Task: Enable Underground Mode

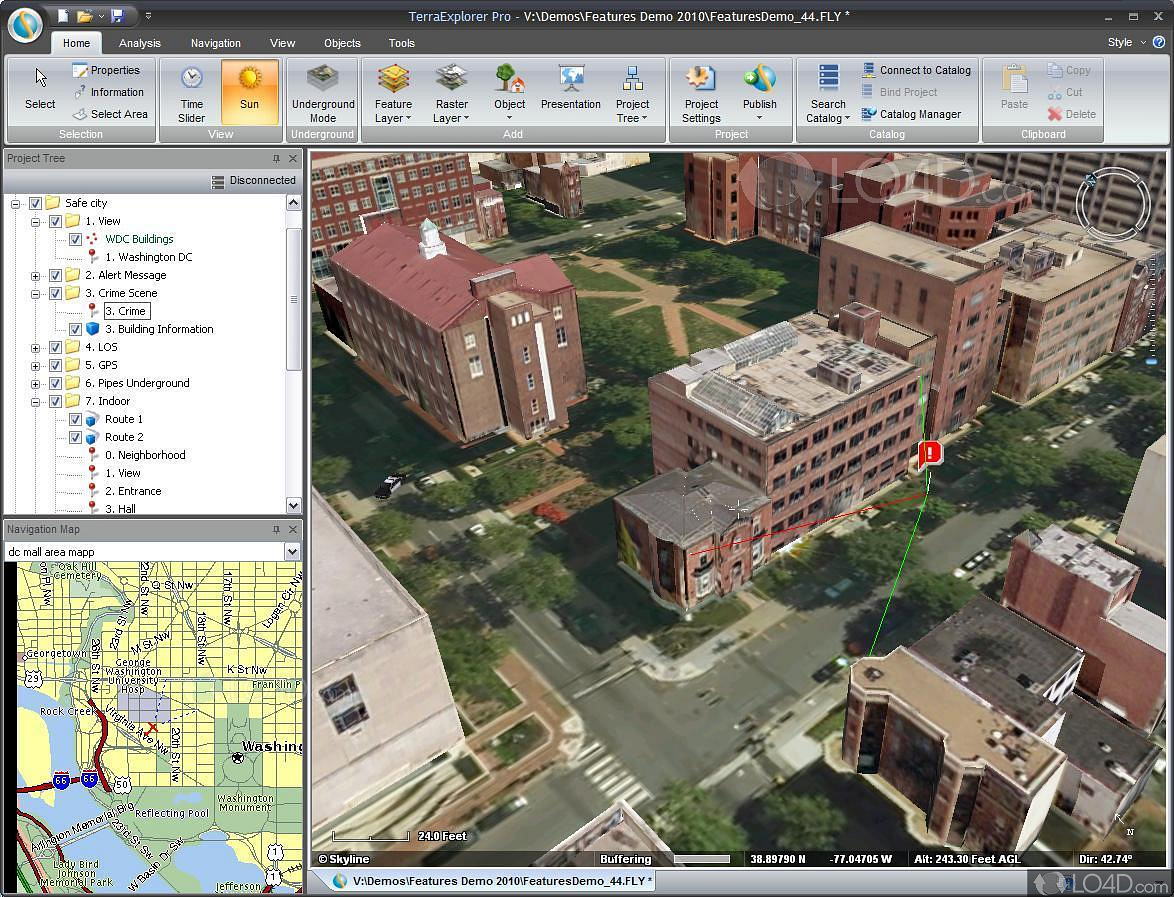Action: point(322,92)
